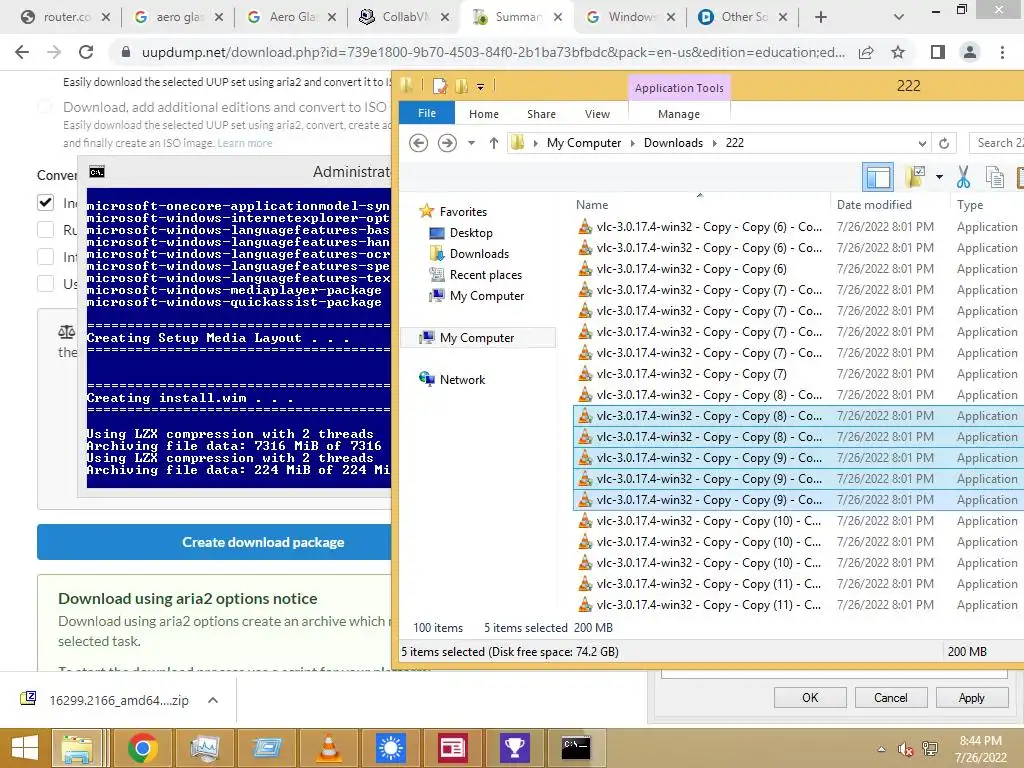Viewport: 1024px width, 768px height.
Task: Select 'Download, add additional editions' radio option
Action: click(x=44, y=106)
